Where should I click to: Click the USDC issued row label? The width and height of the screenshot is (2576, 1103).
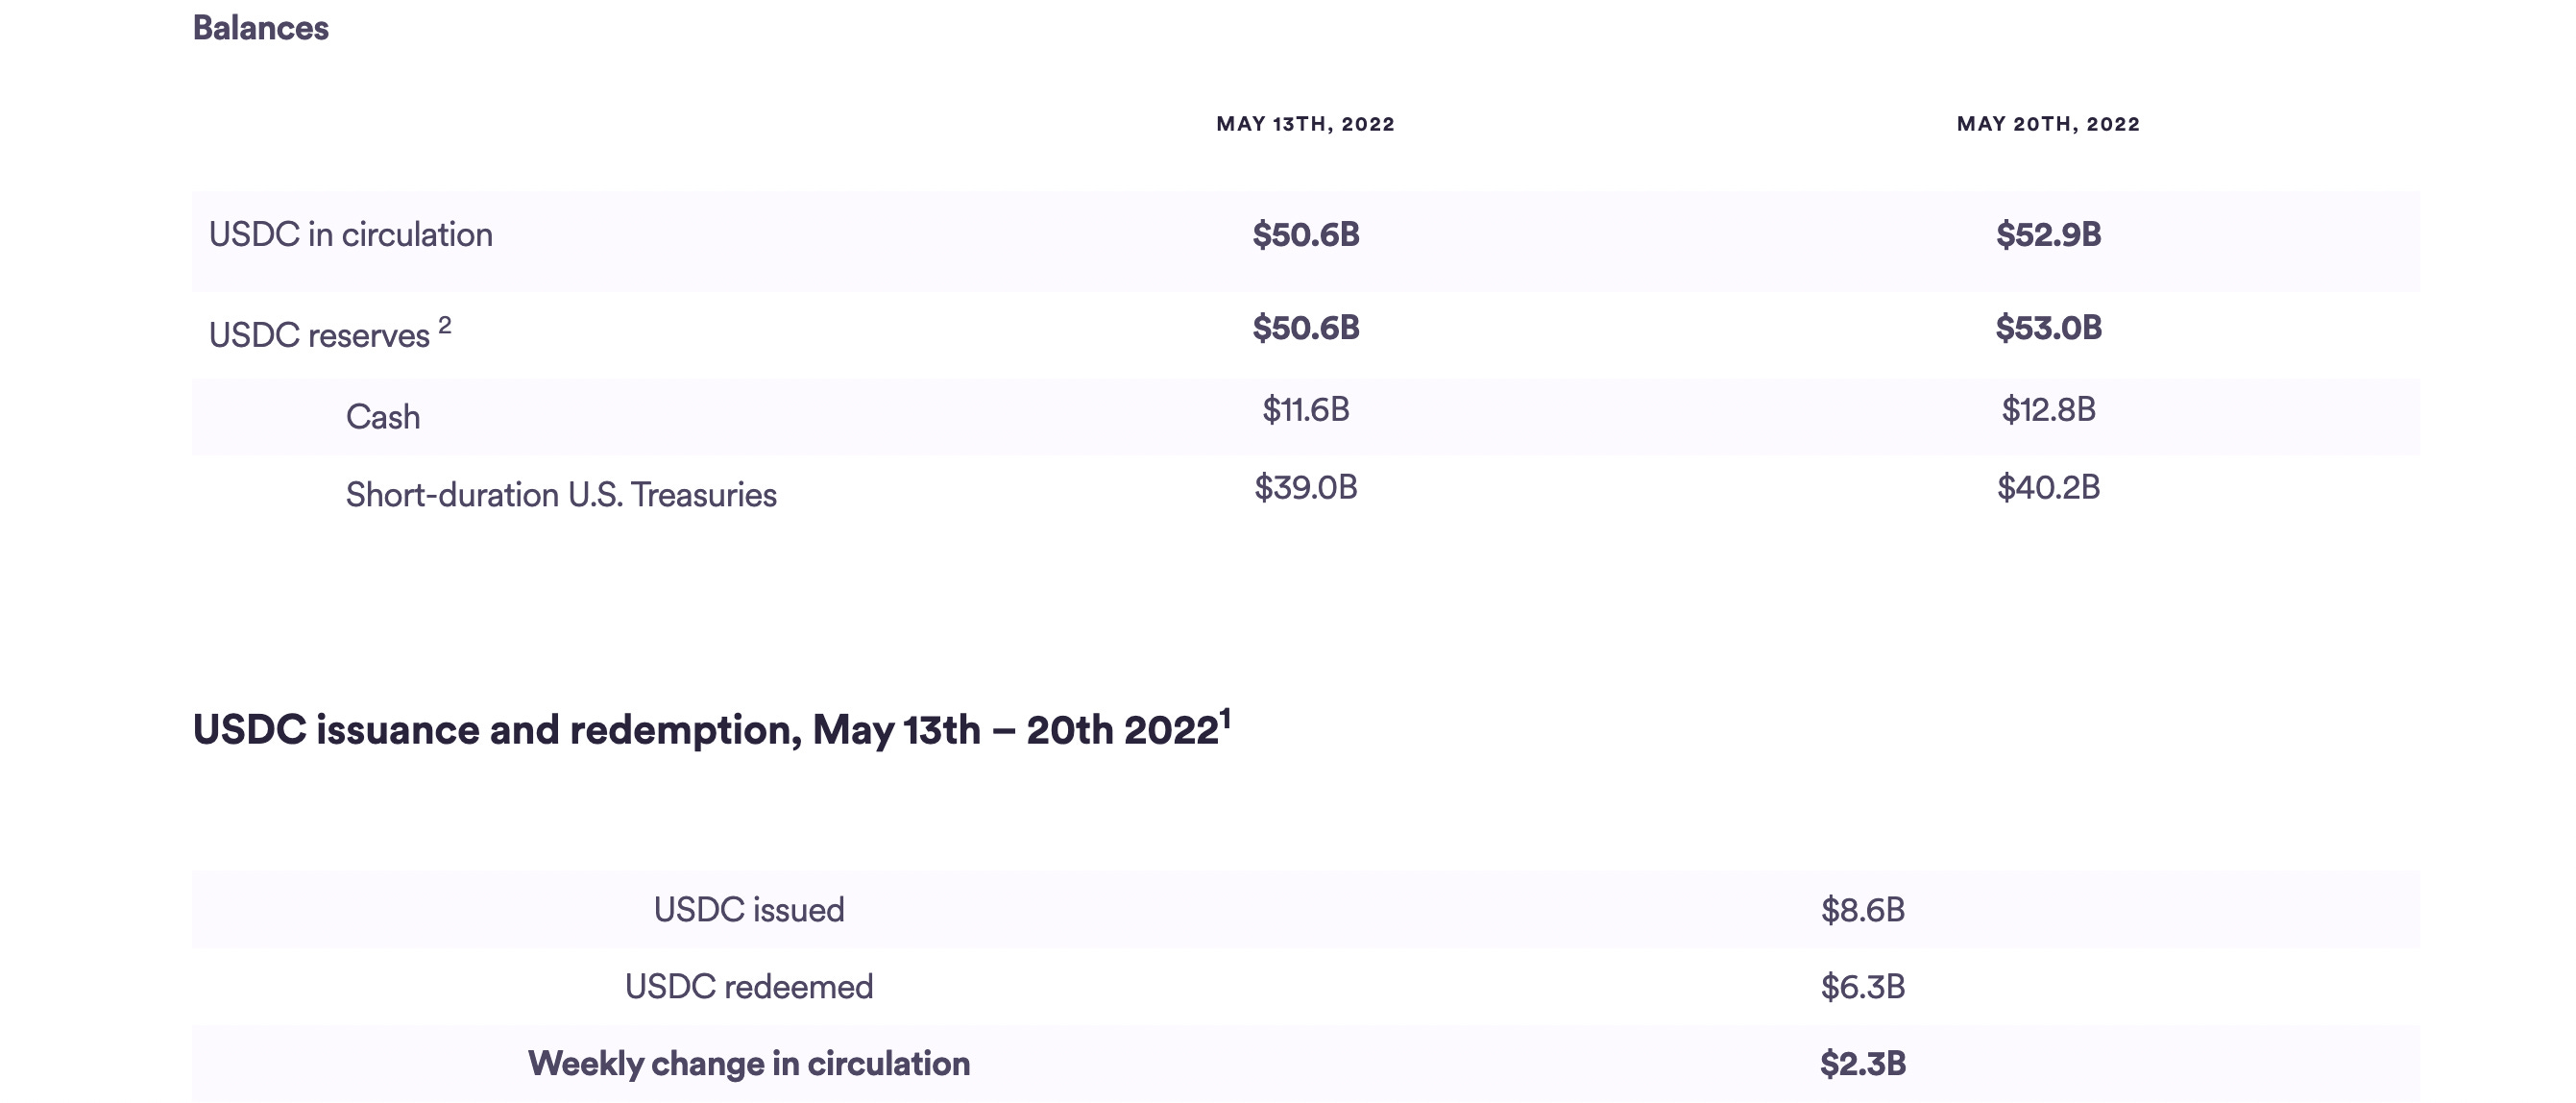pyautogui.click(x=749, y=910)
